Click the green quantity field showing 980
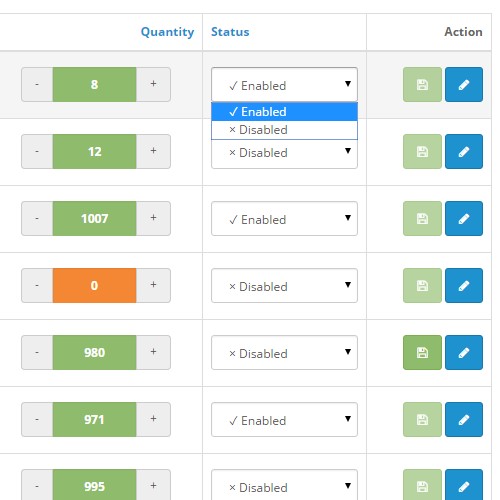Screen dimensions: 500x500 pyautogui.click(x=94, y=352)
